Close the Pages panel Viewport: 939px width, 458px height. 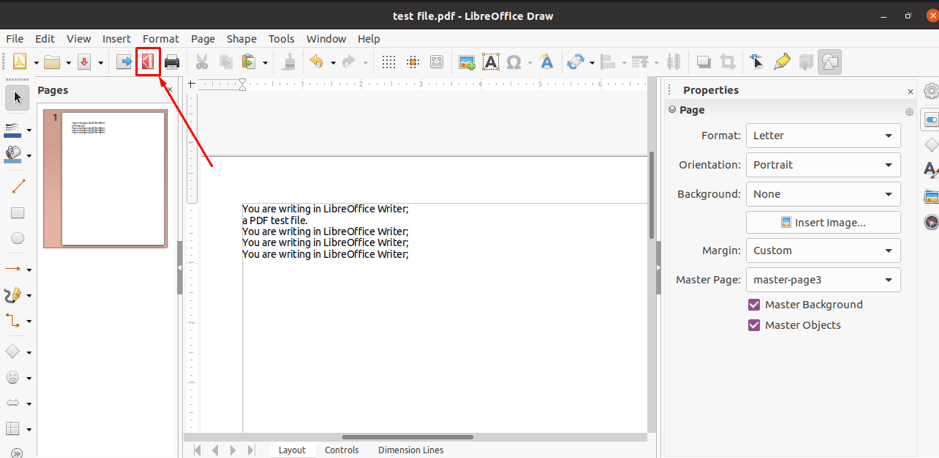pos(170,91)
